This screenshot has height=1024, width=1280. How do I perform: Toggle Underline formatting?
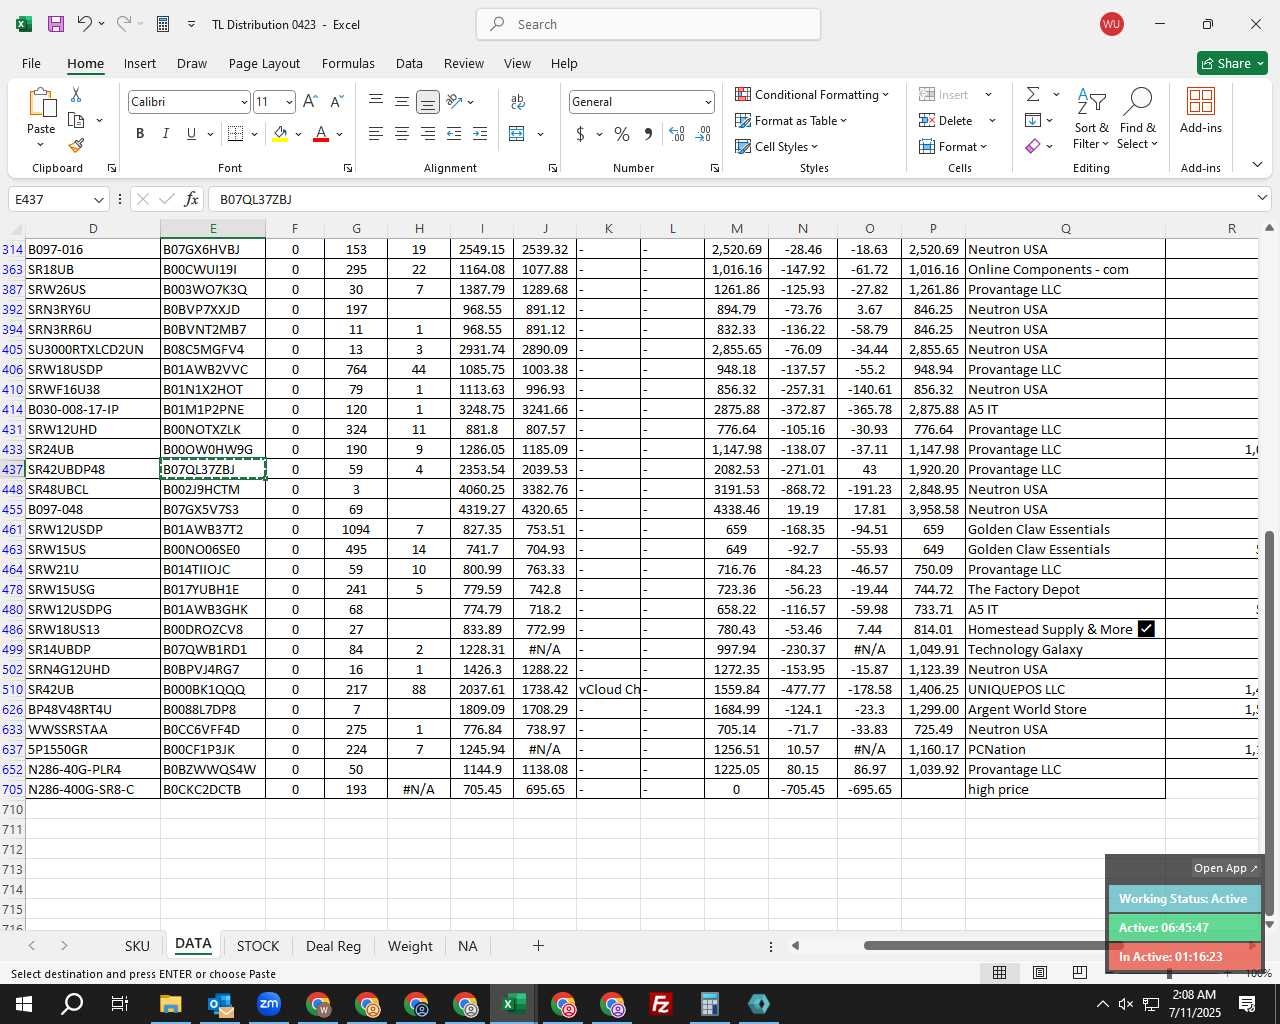[191, 133]
